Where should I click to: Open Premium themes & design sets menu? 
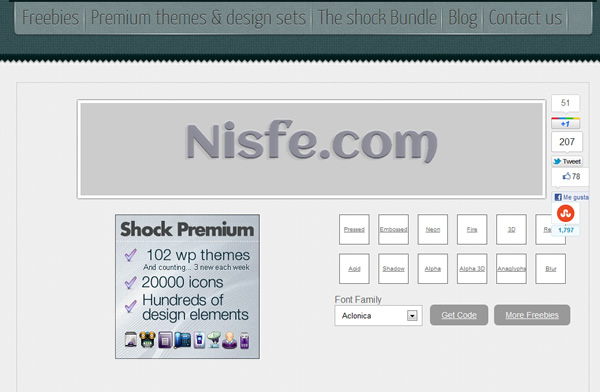[x=198, y=18]
